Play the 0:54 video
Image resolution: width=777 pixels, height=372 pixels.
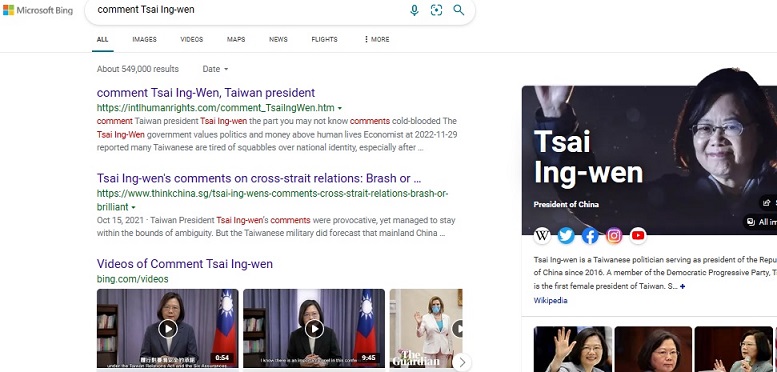tap(167, 328)
